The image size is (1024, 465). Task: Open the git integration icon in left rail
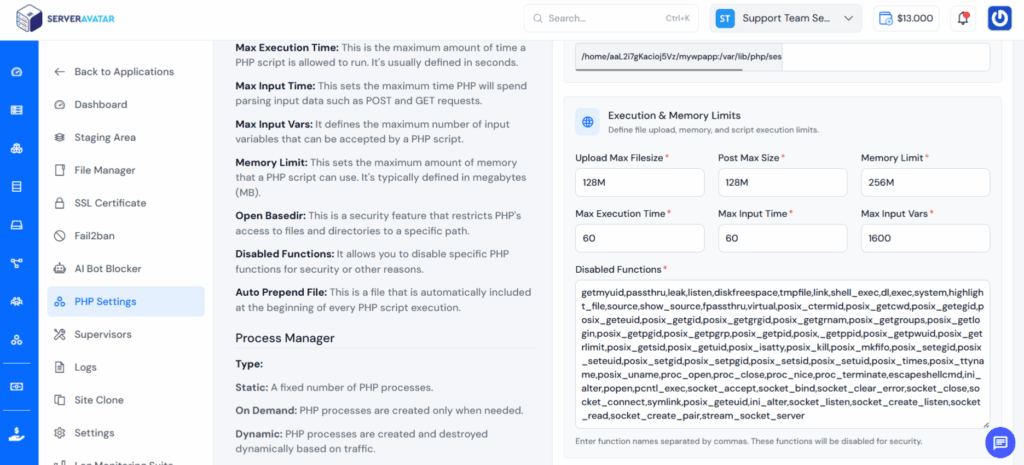click(17, 263)
